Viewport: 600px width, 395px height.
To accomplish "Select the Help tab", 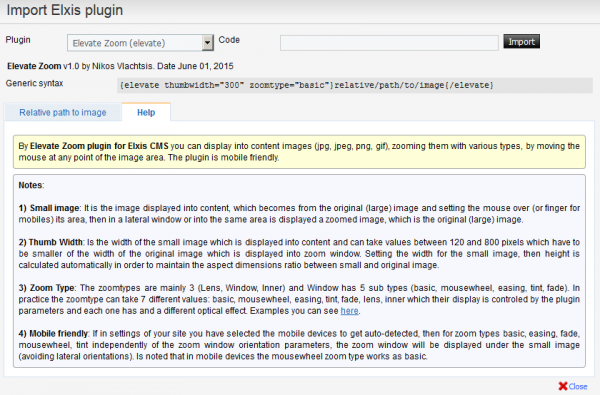I will tap(146, 113).
